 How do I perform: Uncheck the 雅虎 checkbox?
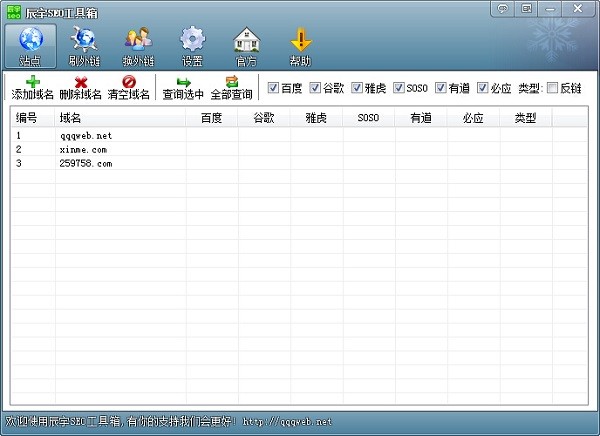coord(357,88)
